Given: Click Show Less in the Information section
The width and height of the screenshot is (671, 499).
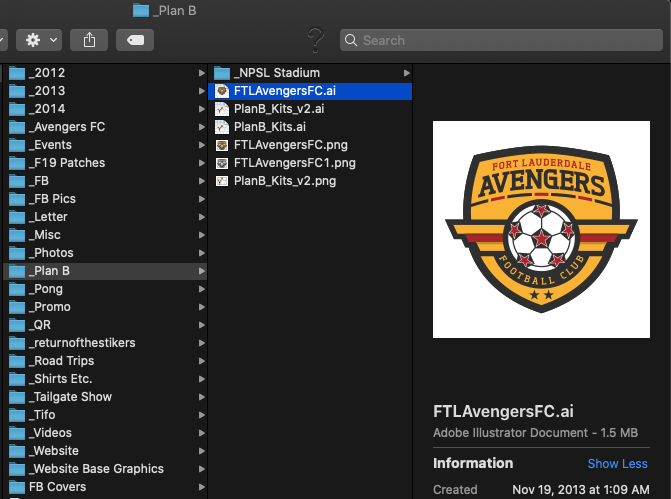Looking at the screenshot, I should point(617,463).
